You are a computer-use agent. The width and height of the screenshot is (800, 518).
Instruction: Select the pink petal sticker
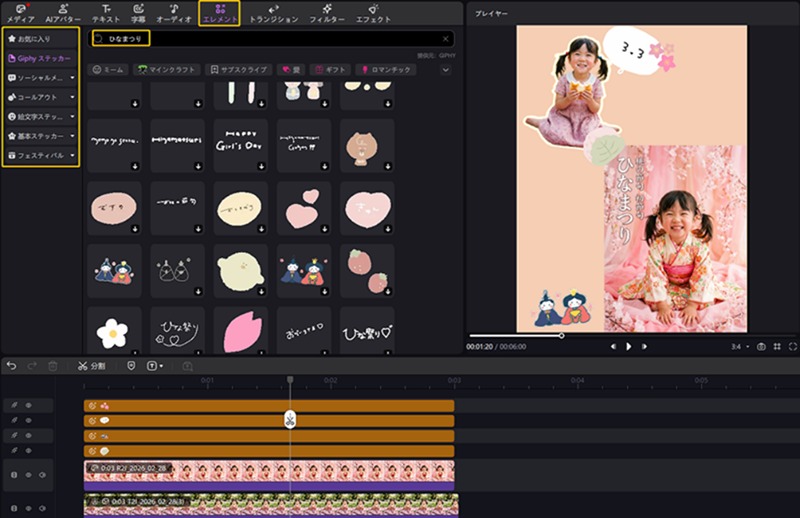[x=240, y=331]
